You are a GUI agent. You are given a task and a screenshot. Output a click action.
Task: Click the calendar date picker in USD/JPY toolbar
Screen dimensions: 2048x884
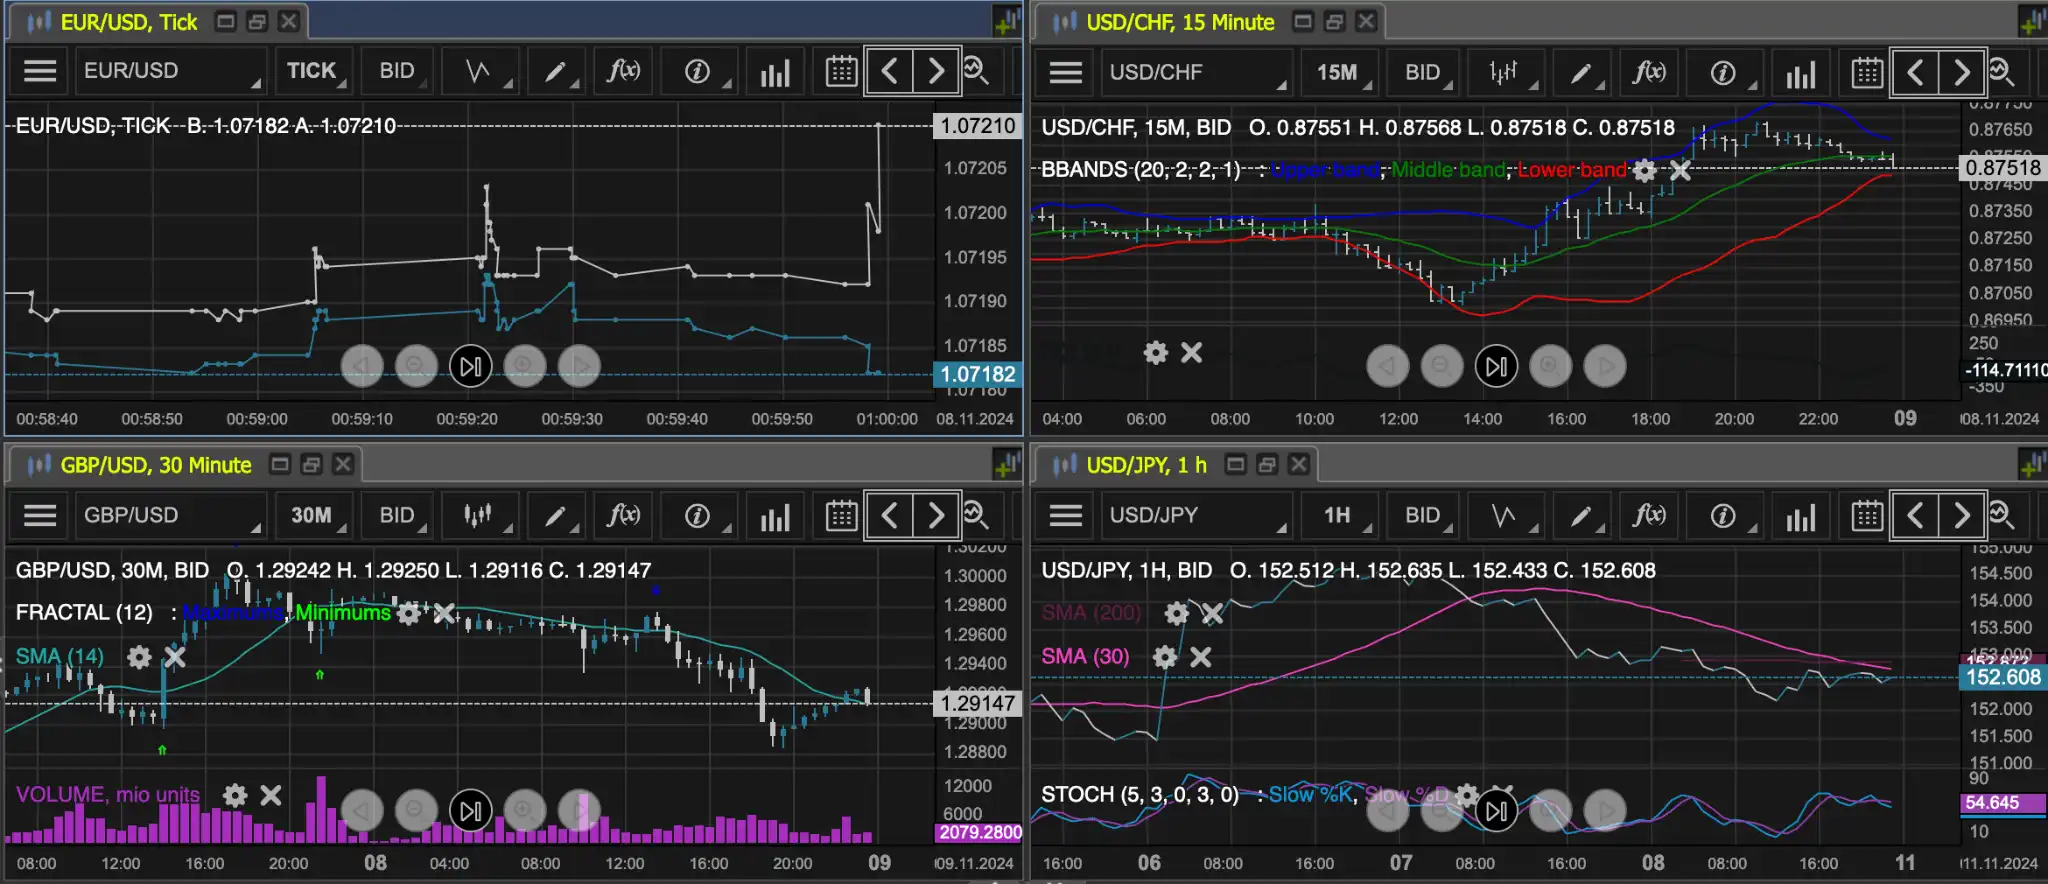click(1866, 516)
